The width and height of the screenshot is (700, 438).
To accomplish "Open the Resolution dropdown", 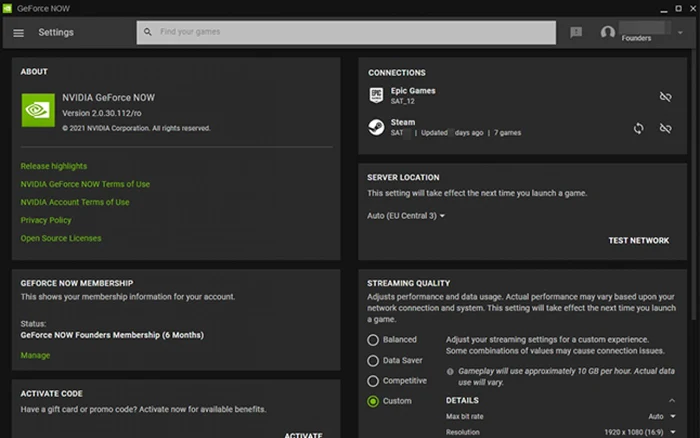I will (x=640, y=432).
